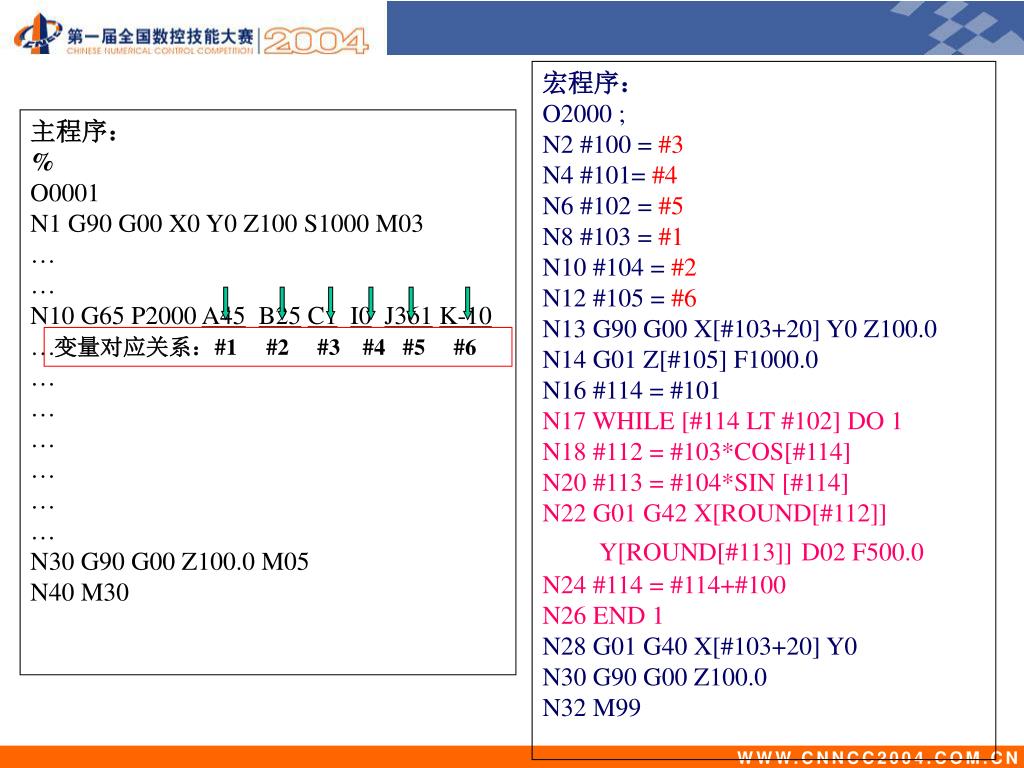Click line N10 #104 = #2
The image size is (1024, 768).
[x=619, y=268]
